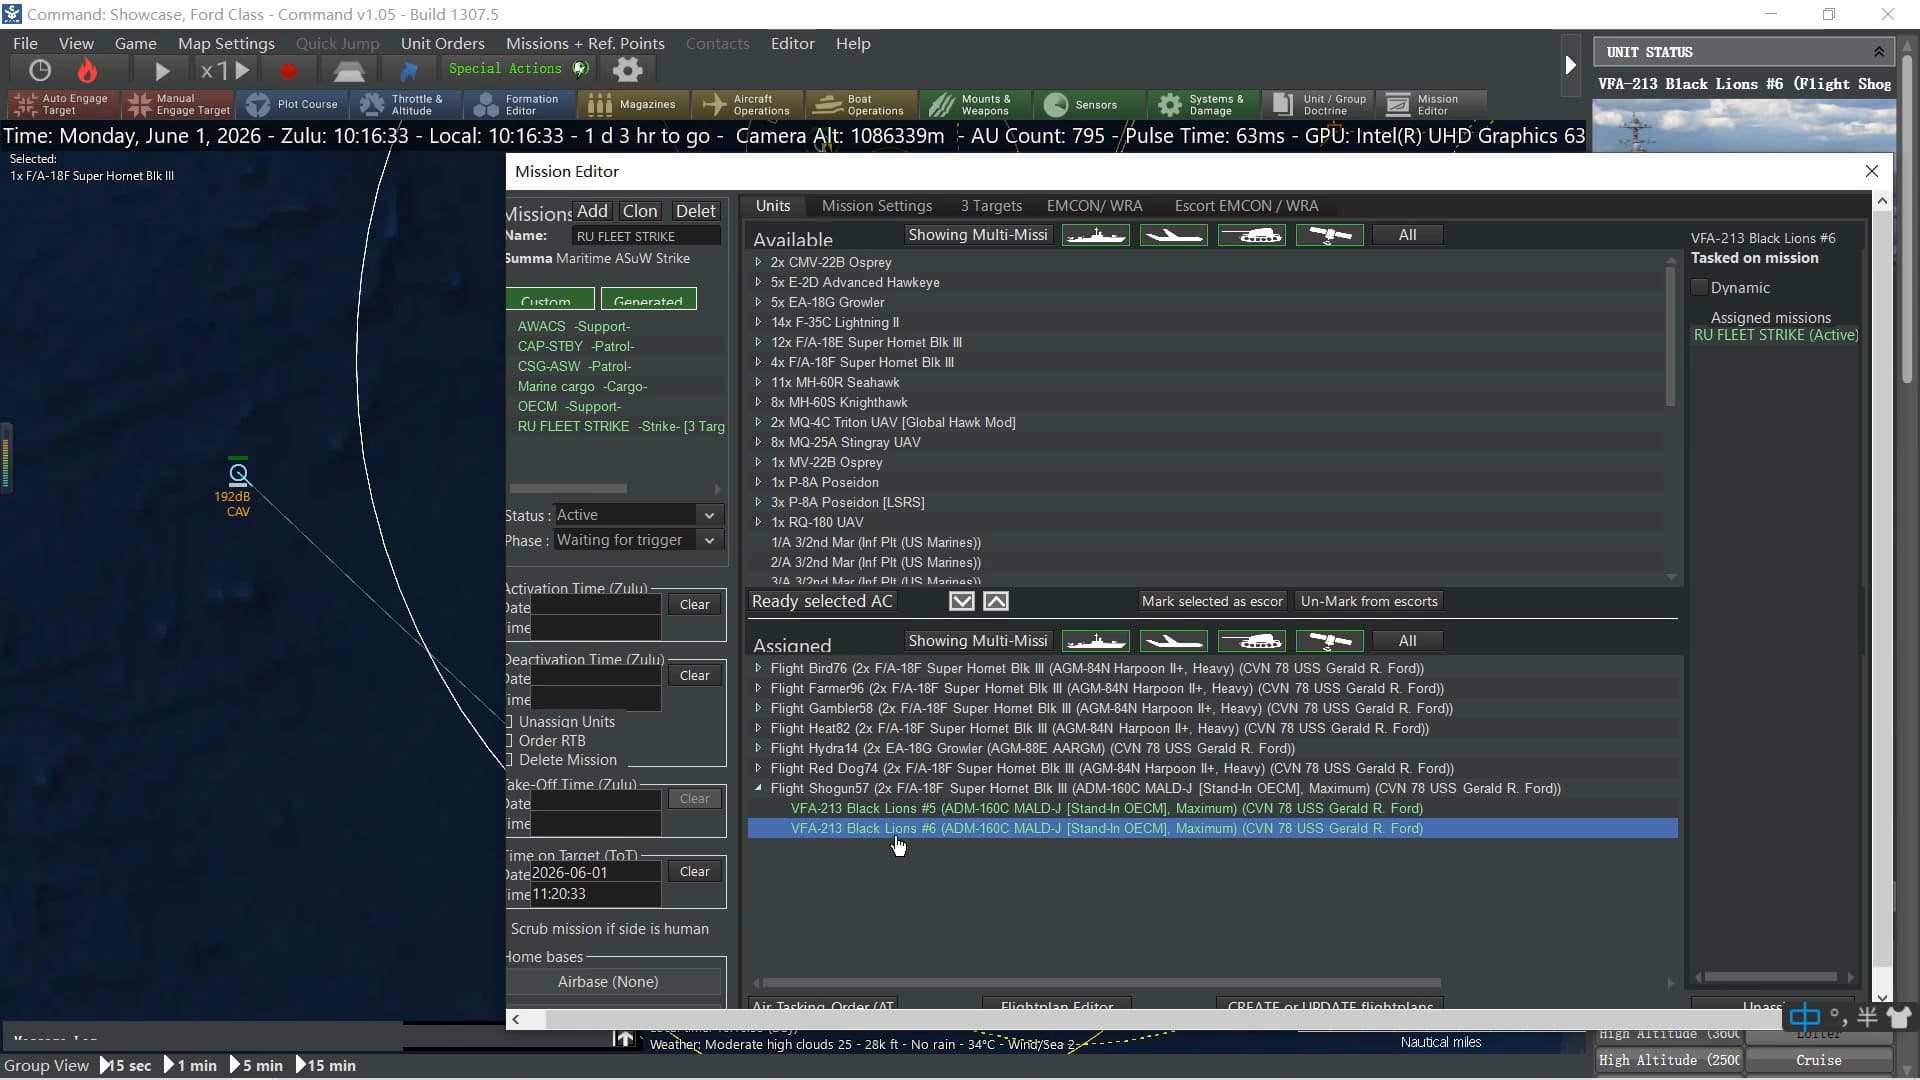
Task: Open Mounts & Weapons
Action: point(976,104)
